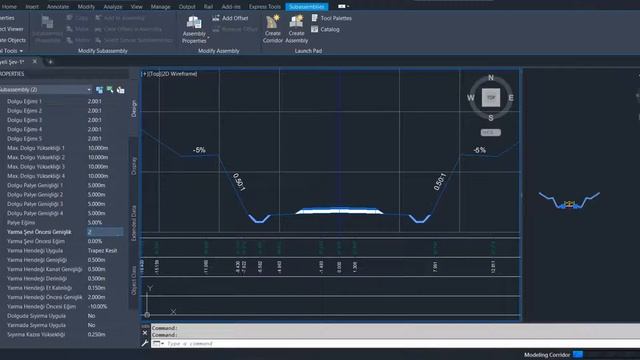Click the Add to Assembly tool
This screenshot has height=360, width=640.
point(120,18)
